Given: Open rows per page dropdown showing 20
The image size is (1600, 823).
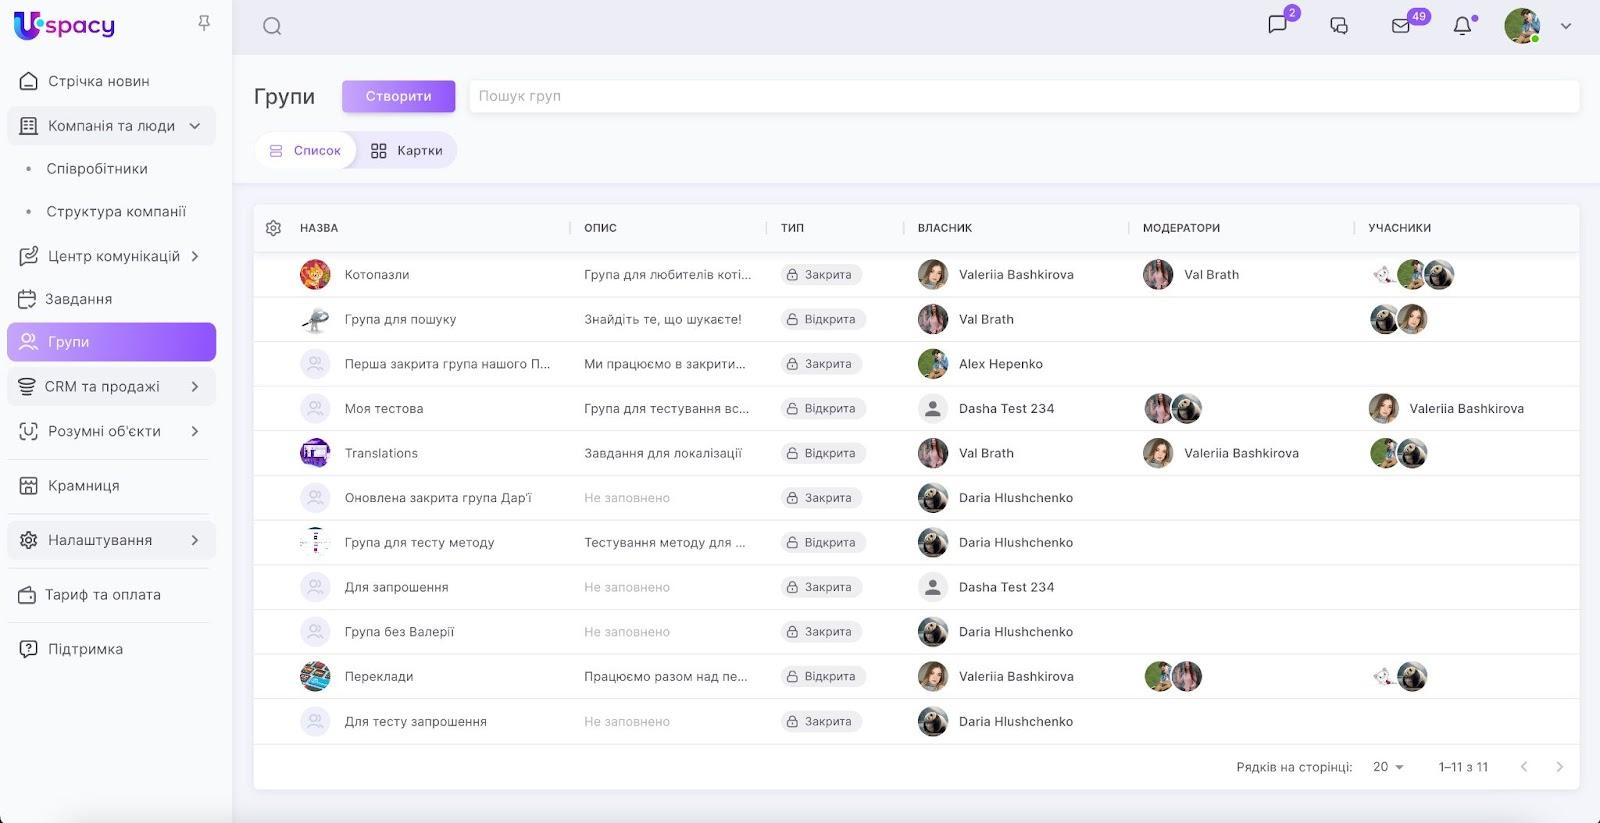Looking at the screenshot, I should pos(1388,767).
